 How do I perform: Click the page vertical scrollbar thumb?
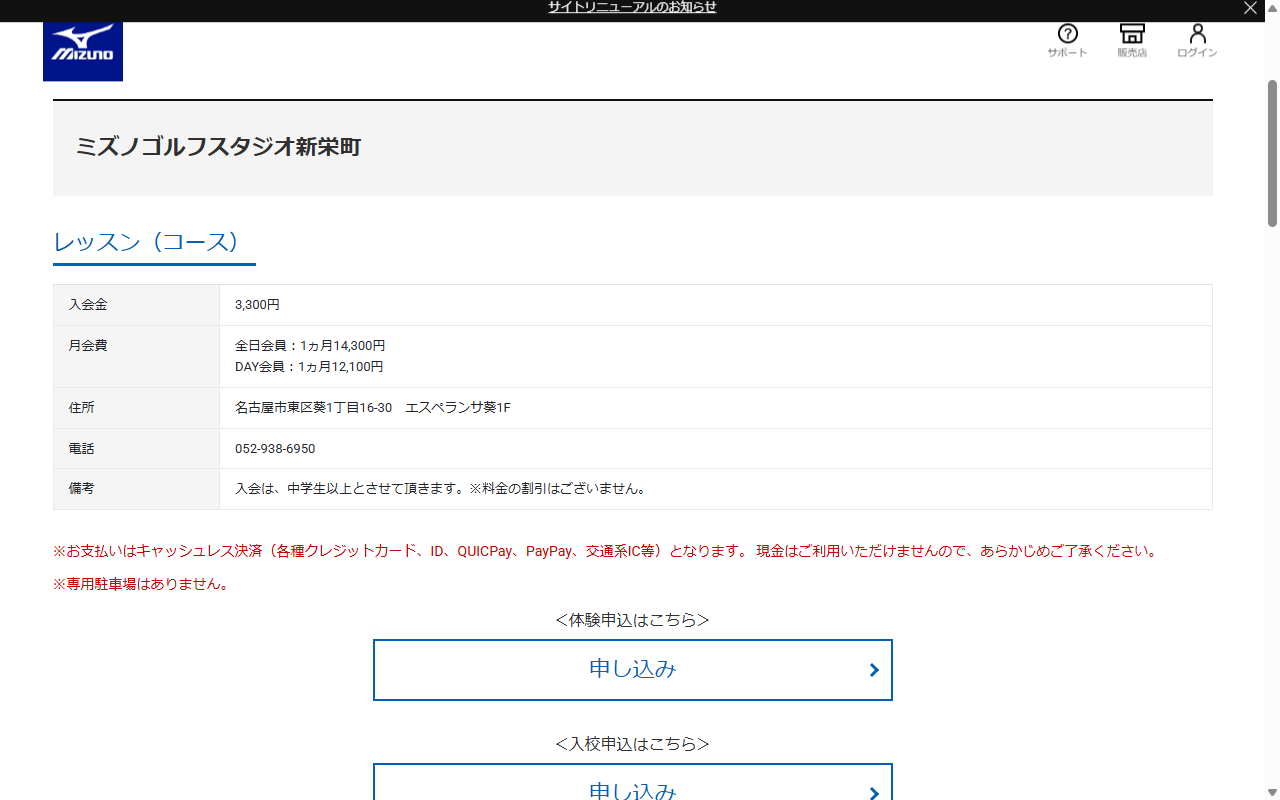pos(1272,152)
